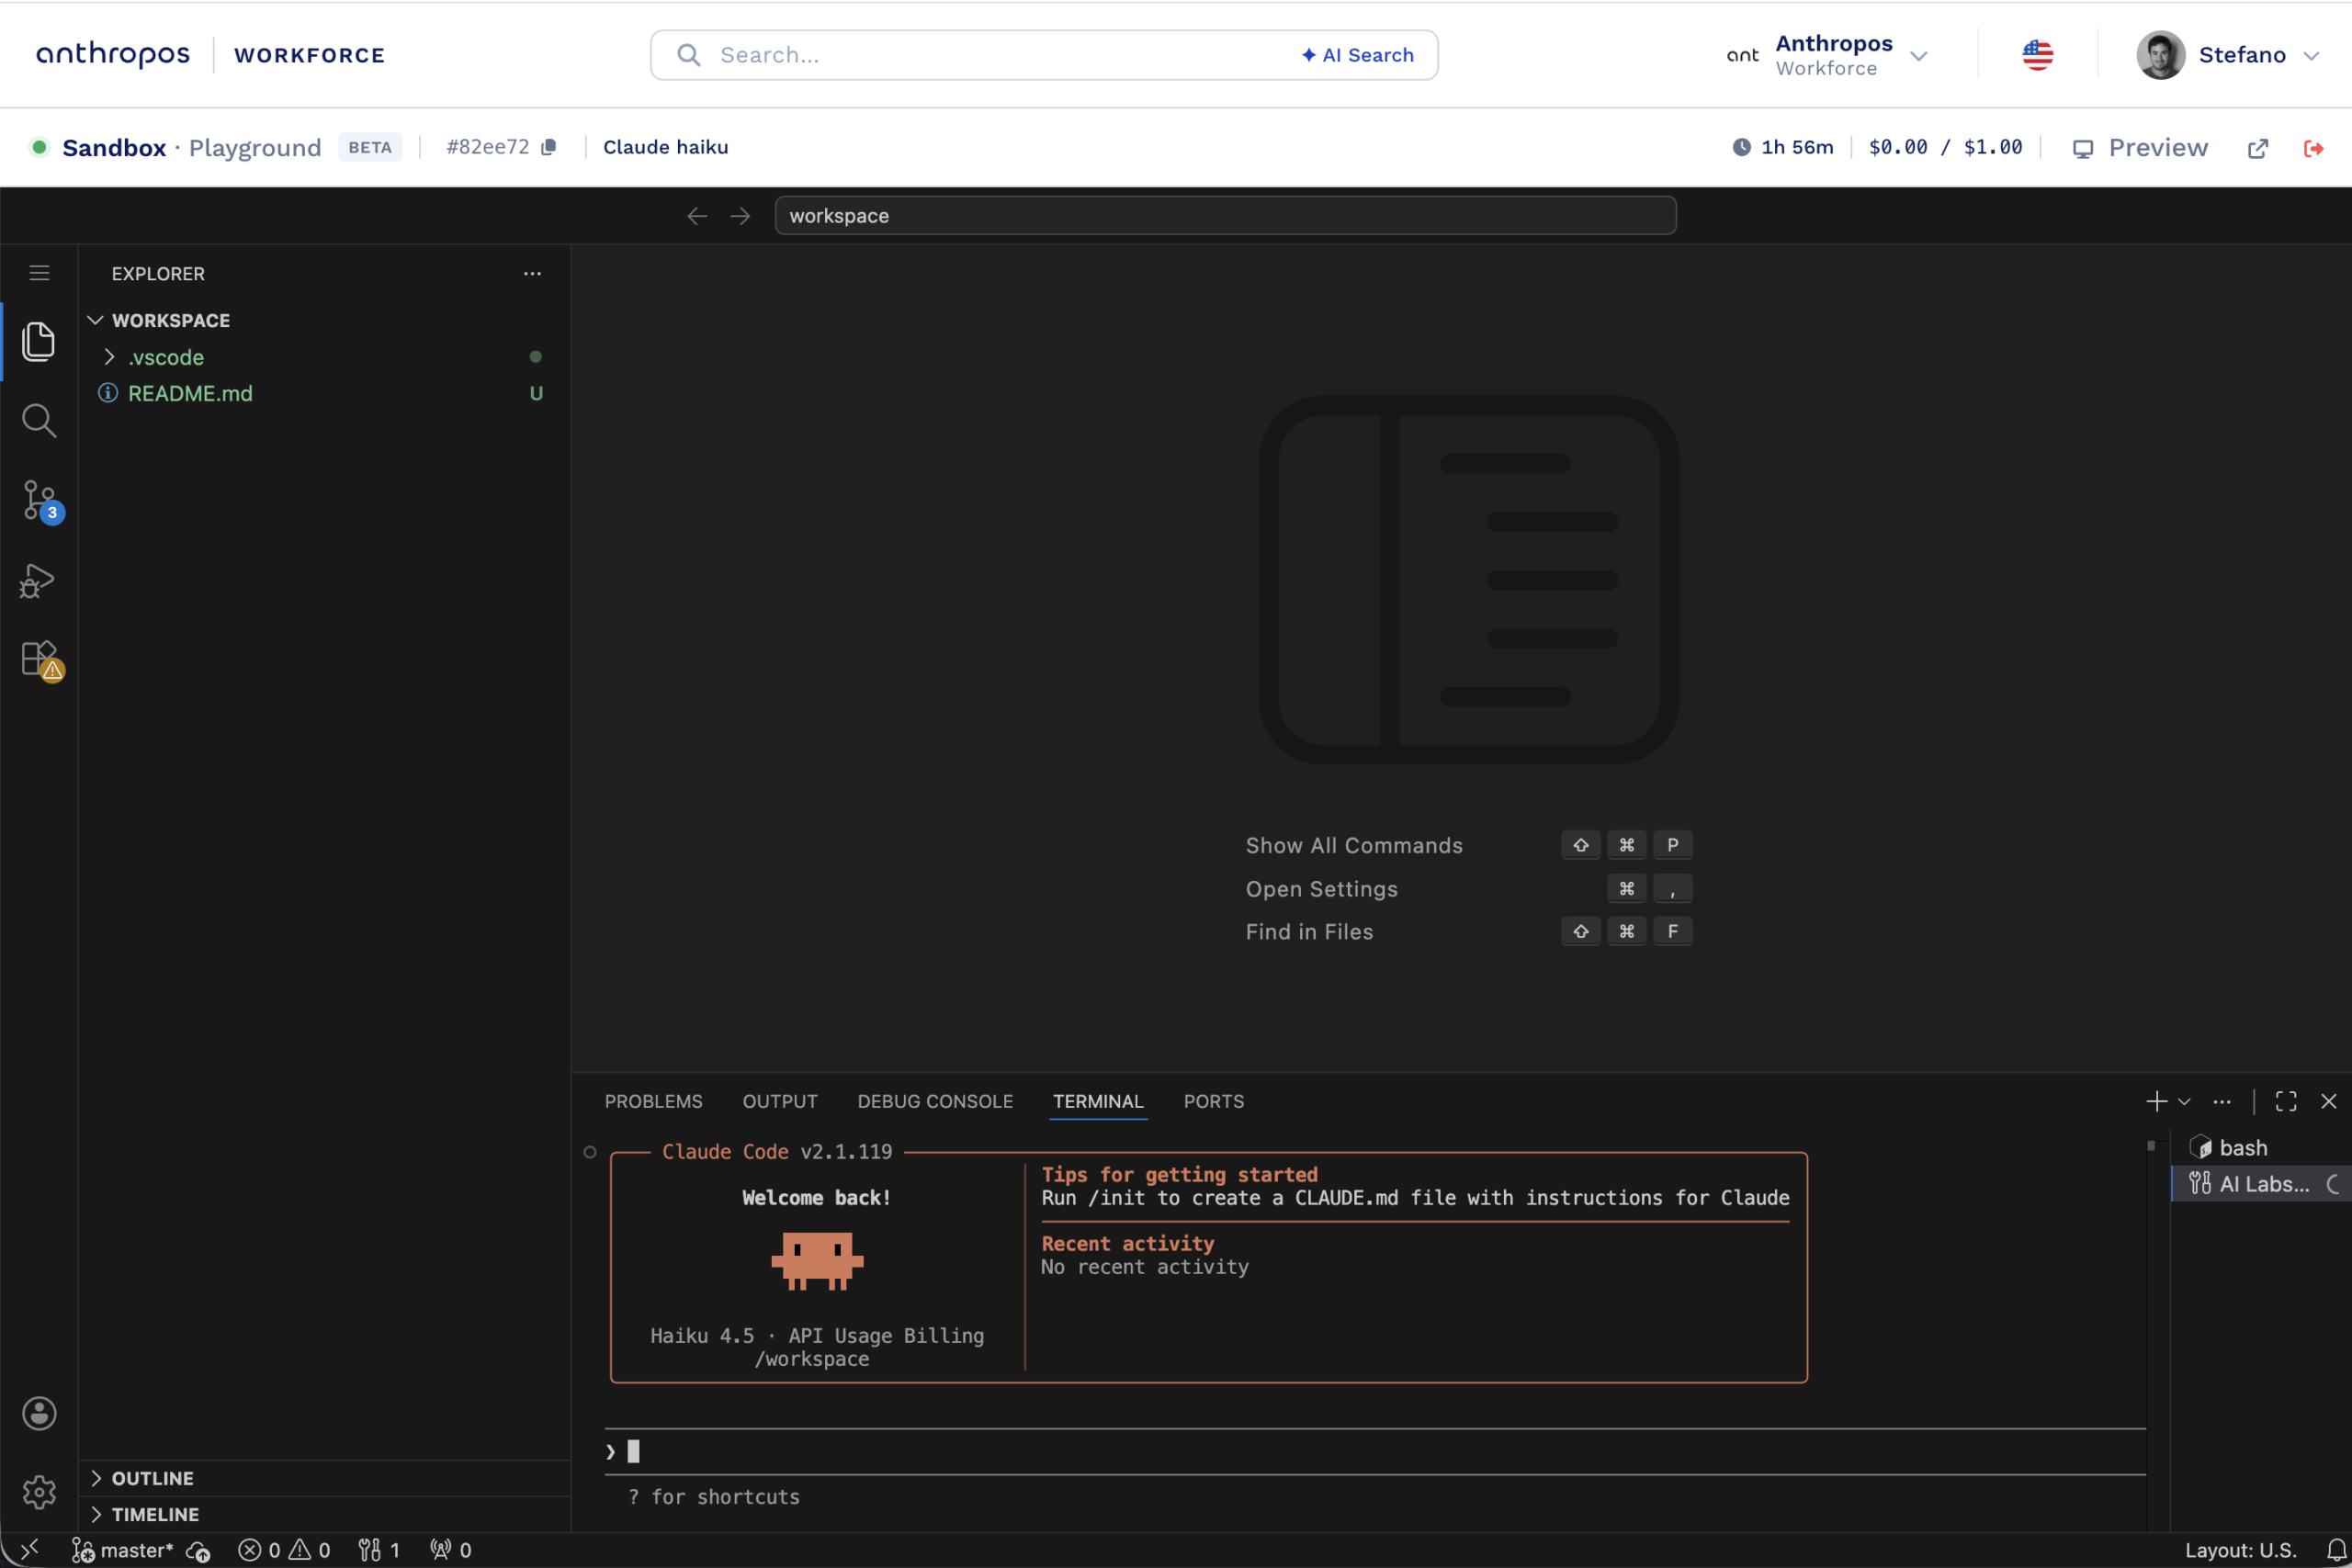Switch to the PROBLEMS tab

[653, 1101]
